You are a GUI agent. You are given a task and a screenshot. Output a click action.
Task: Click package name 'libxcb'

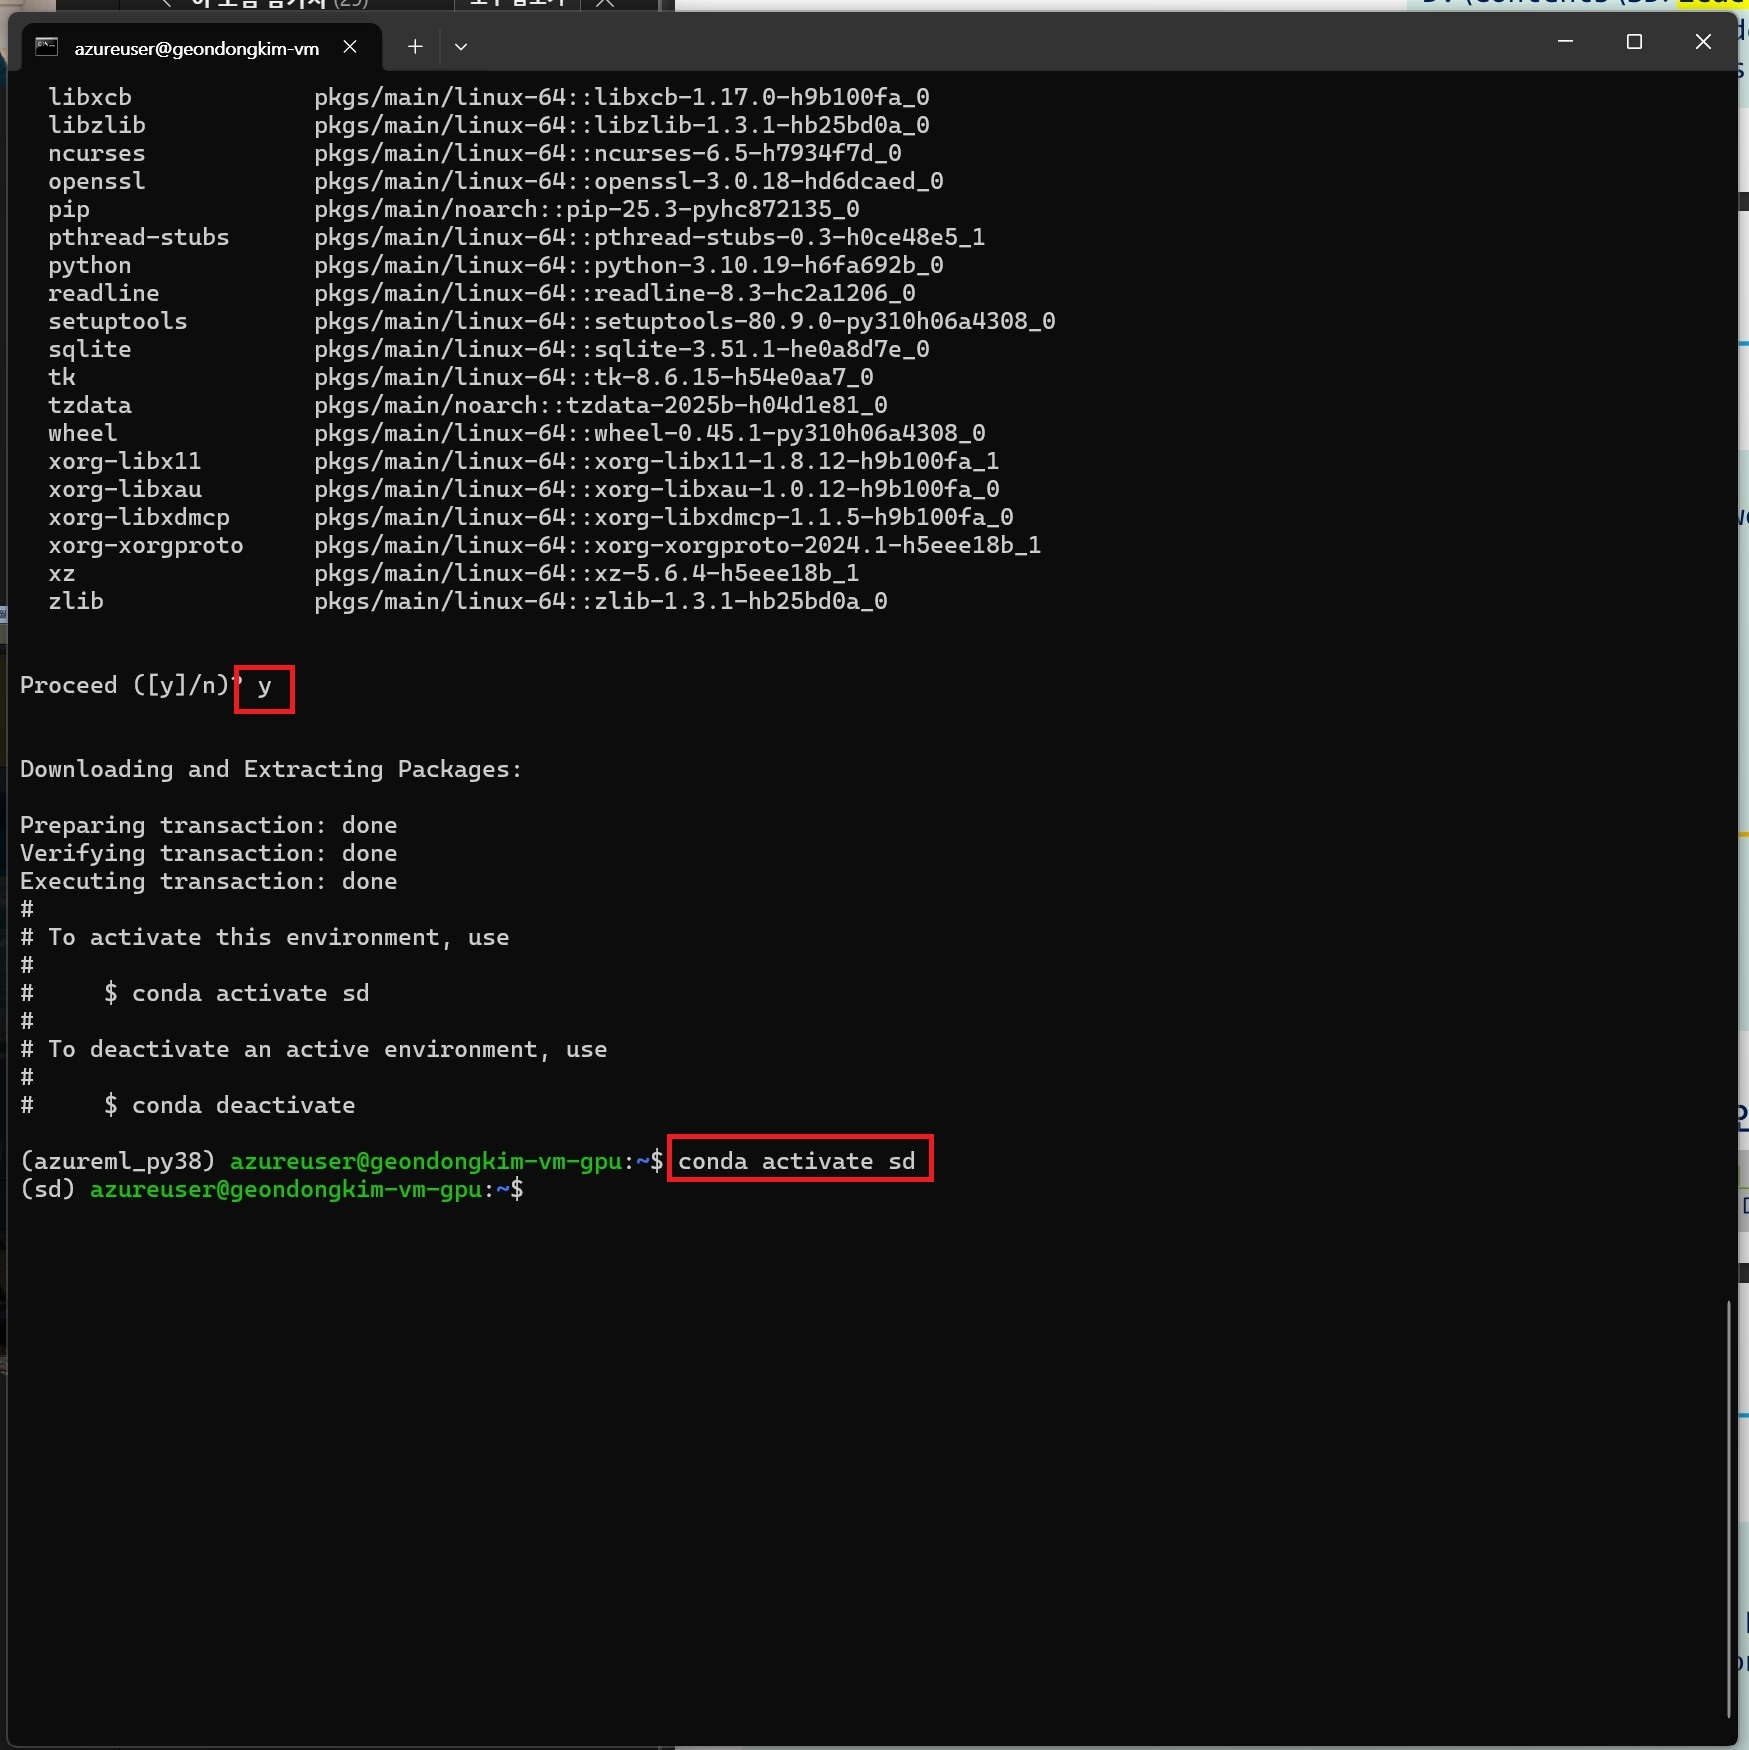click(x=90, y=97)
